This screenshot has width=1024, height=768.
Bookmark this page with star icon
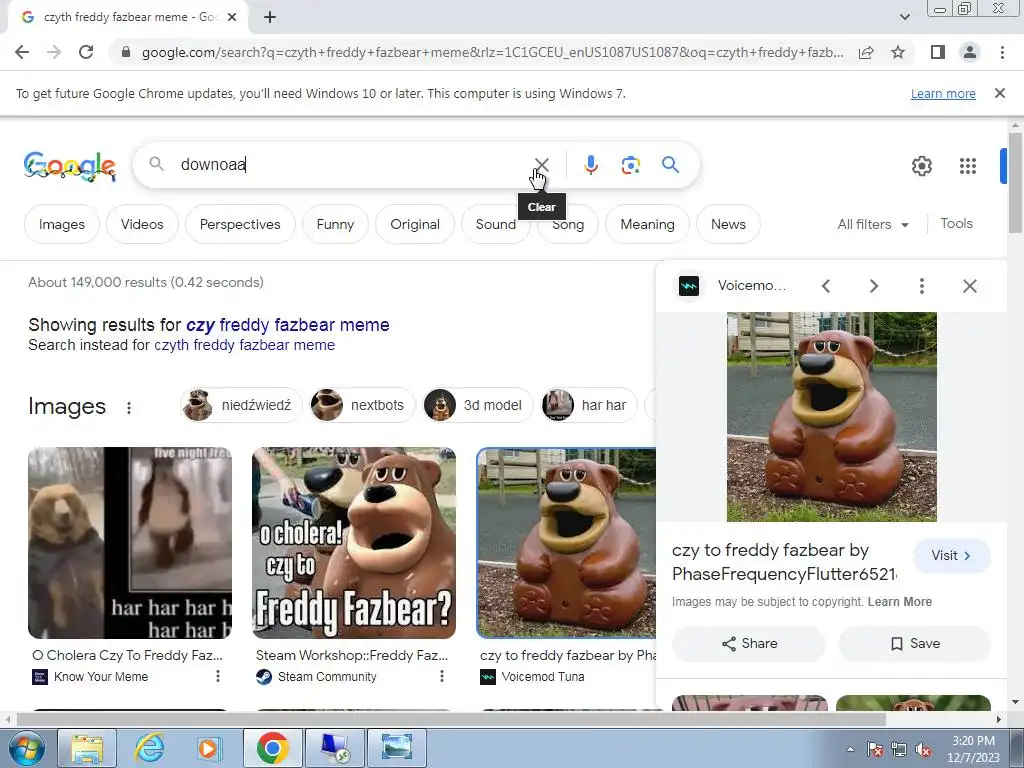pyautogui.click(x=898, y=52)
